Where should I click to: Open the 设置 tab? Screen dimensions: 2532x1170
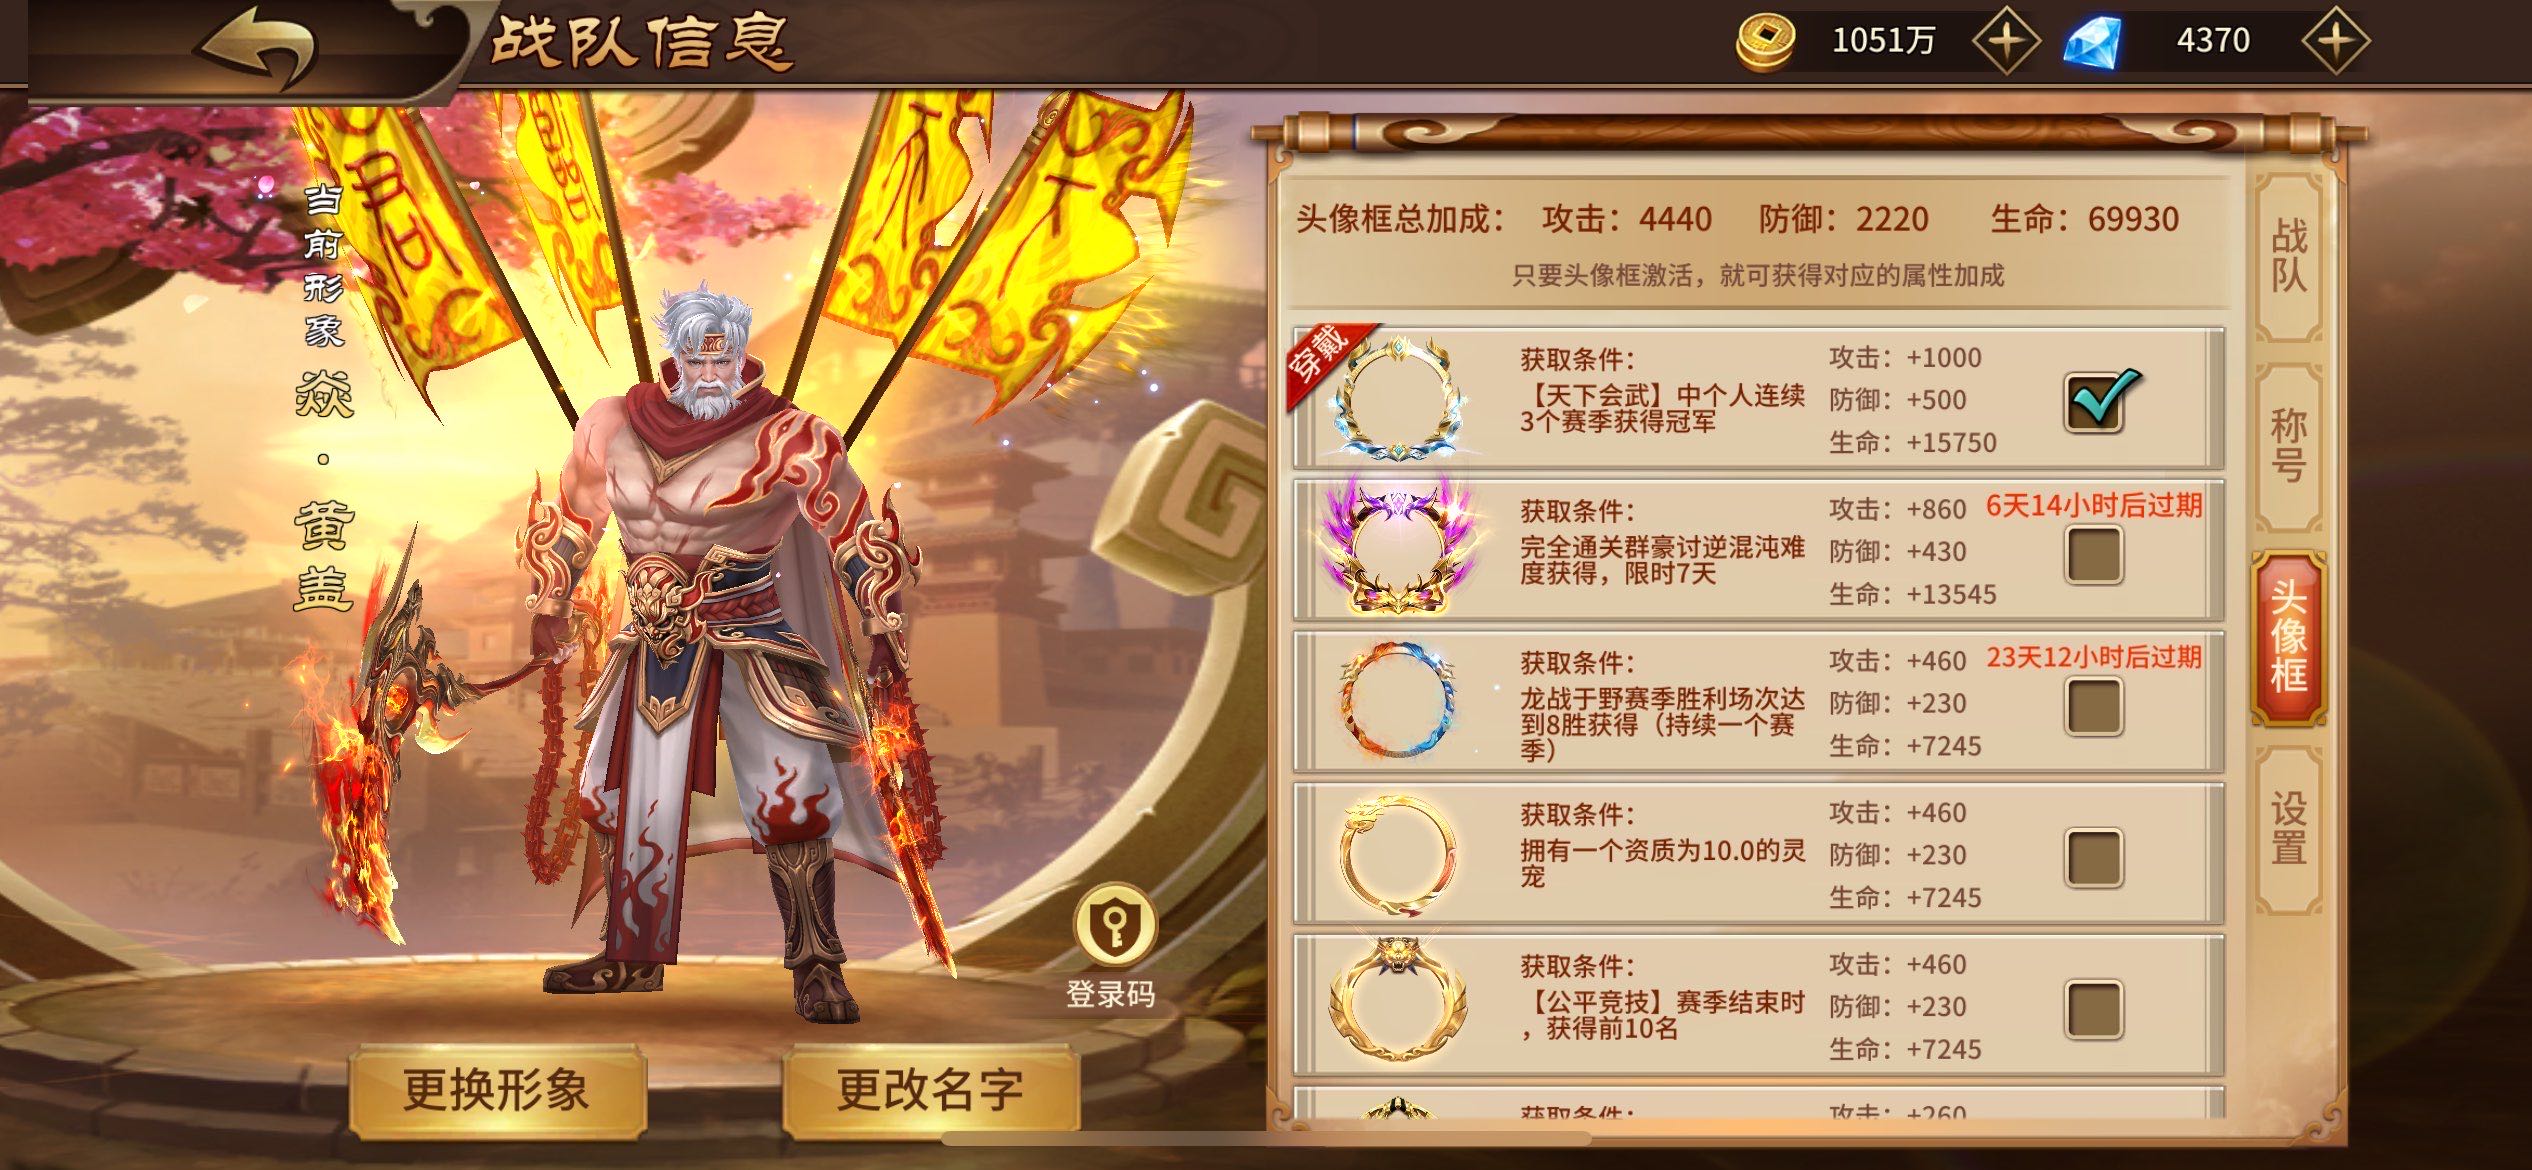tap(2289, 830)
